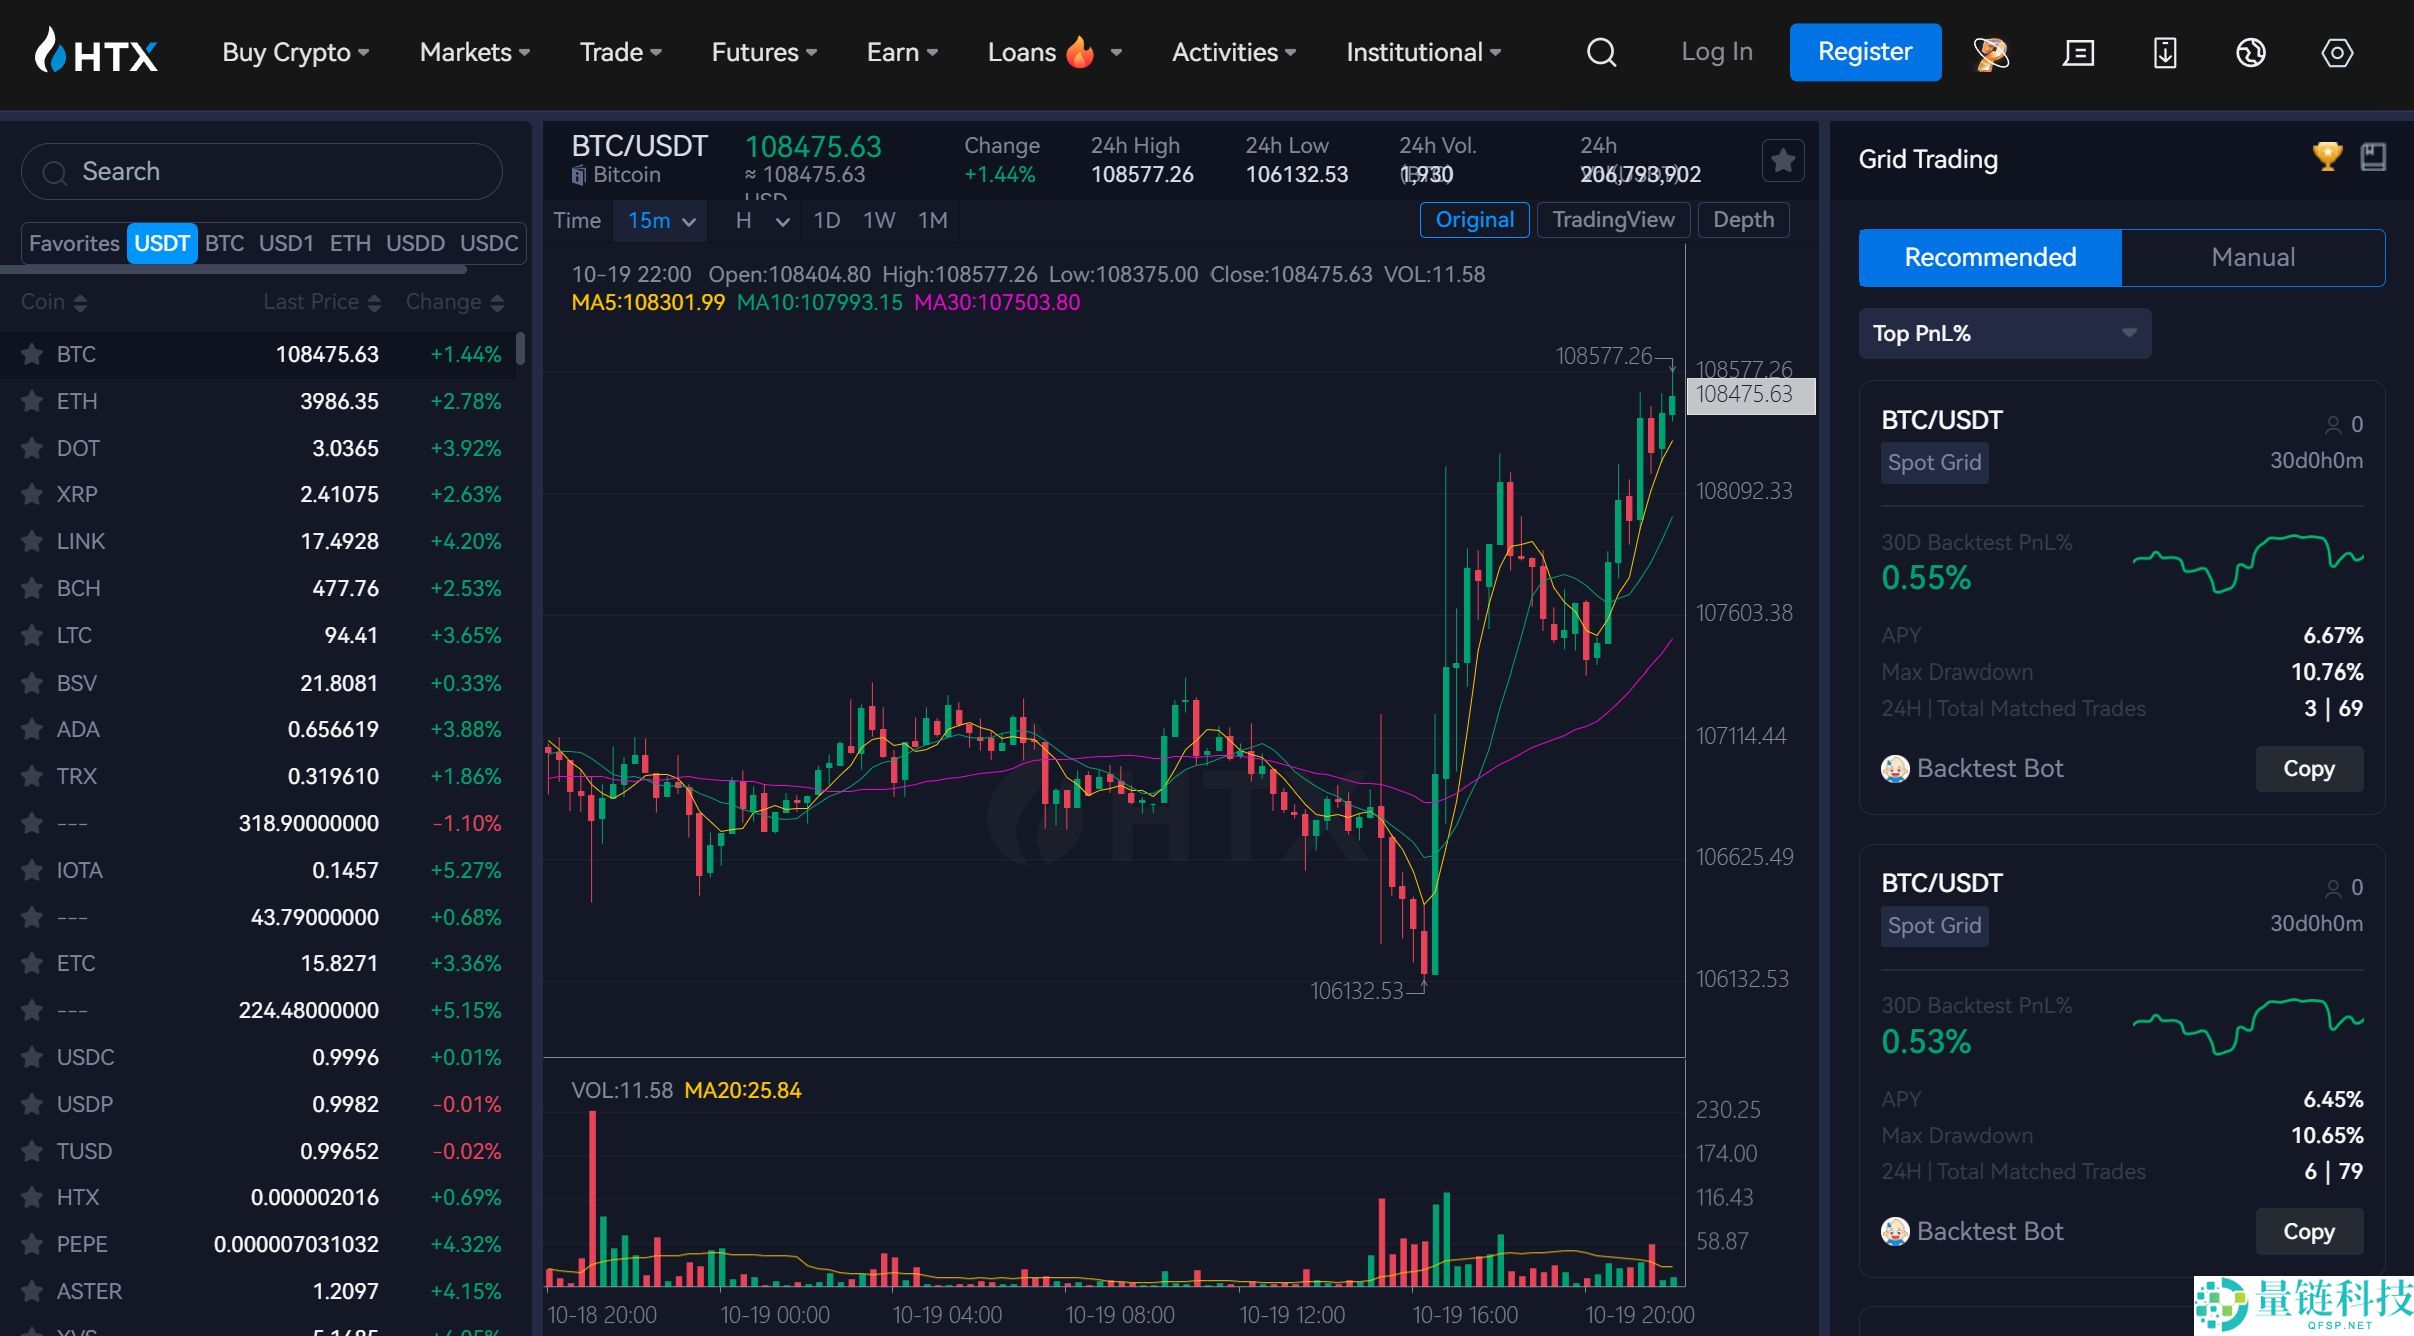The width and height of the screenshot is (2414, 1336).
Task: Click the Log In link
Action: [x=1716, y=52]
